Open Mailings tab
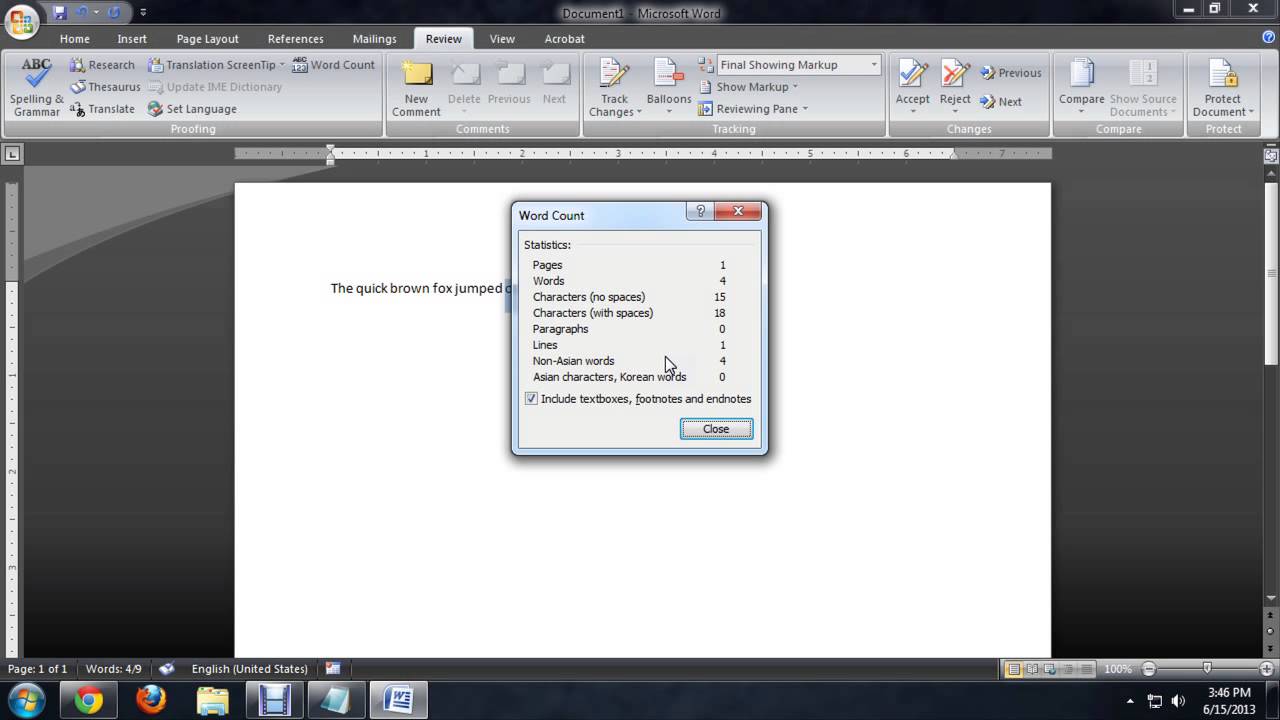1280x720 pixels. [374, 39]
